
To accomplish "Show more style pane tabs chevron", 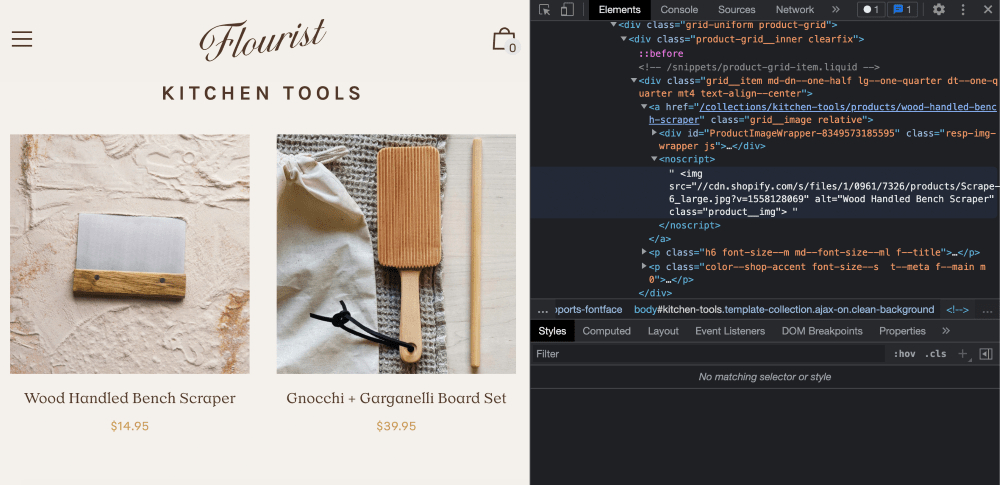I will point(946,331).
